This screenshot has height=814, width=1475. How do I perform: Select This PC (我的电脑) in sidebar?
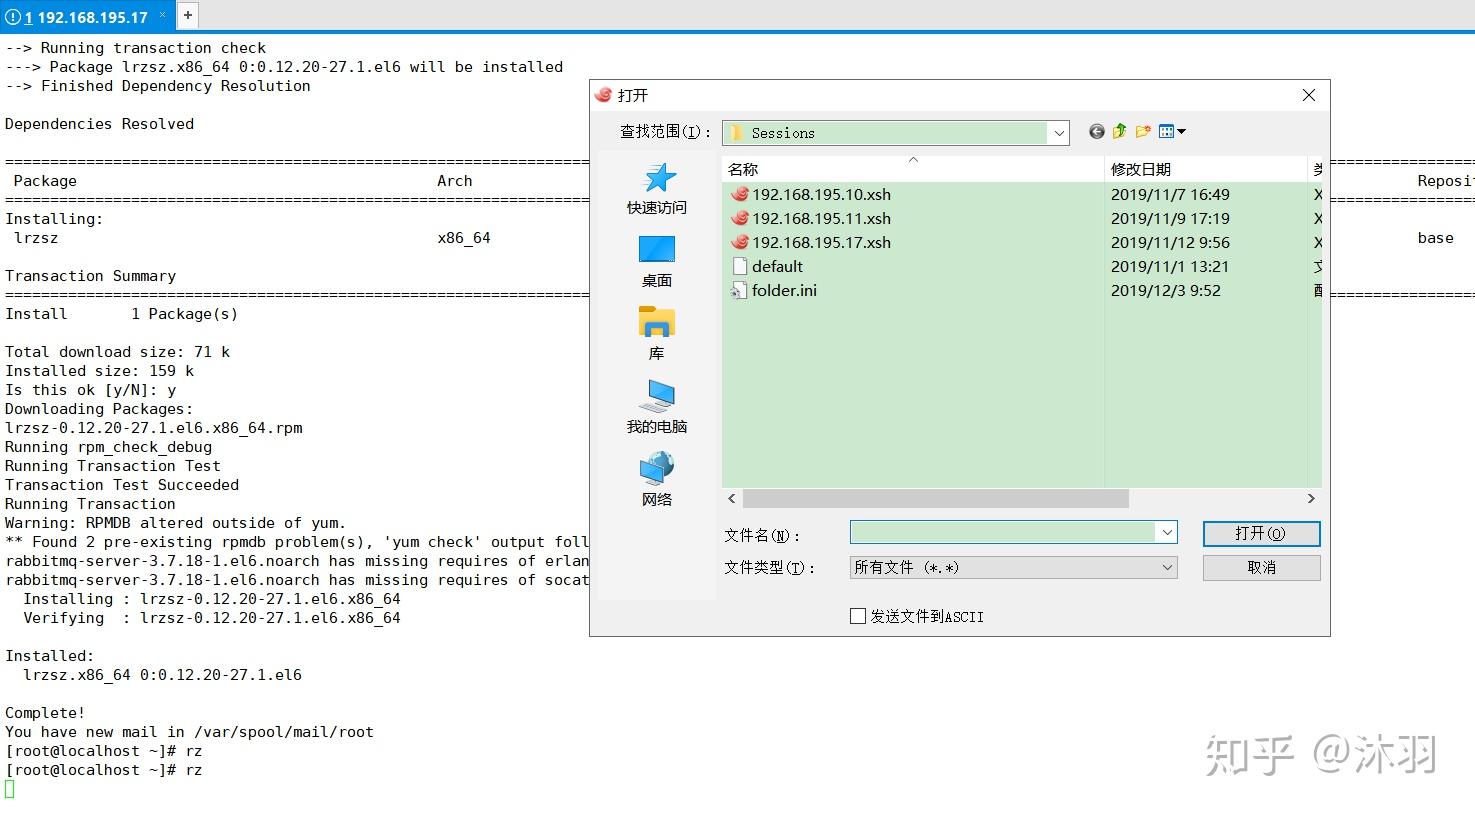(x=657, y=407)
